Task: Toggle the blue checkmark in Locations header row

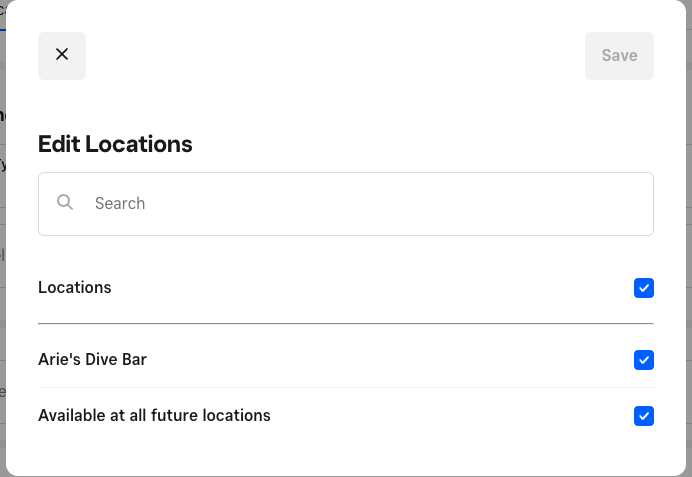Action: click(x=644, y=288)
